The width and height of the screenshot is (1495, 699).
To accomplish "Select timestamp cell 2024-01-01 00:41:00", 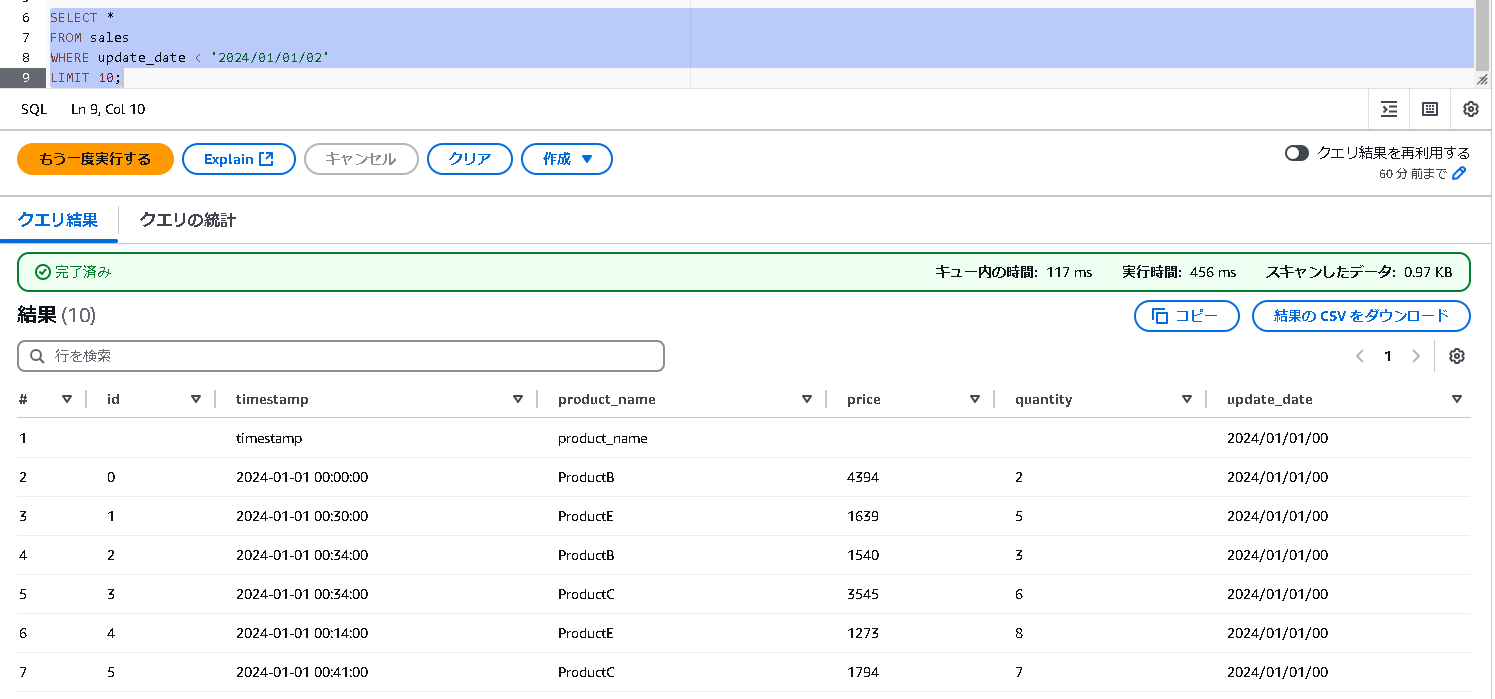I will click(302, 672).
